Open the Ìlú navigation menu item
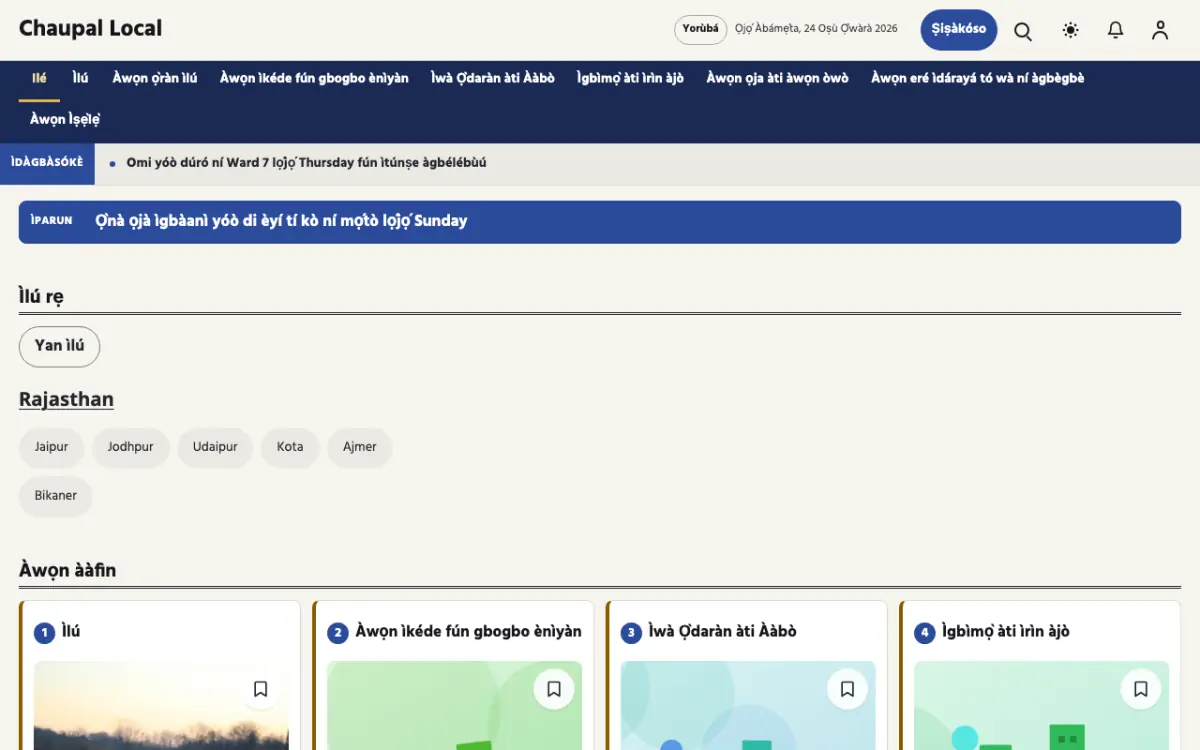The height and width of the screenshot is (750, 1200). [x=80, y=78]
